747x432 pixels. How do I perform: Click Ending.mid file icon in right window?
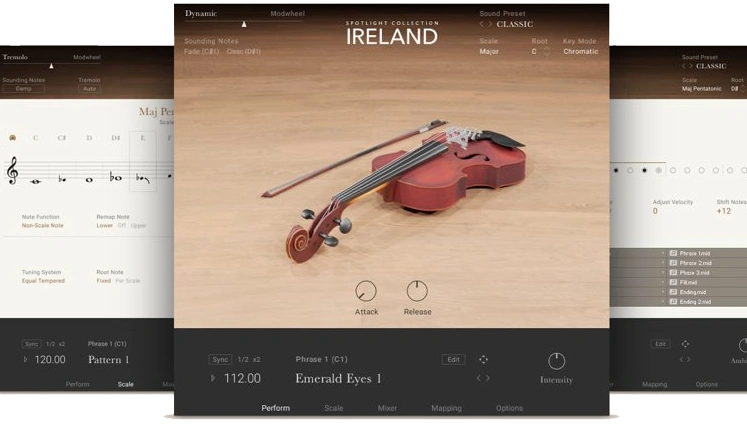(x=673, y=292)
